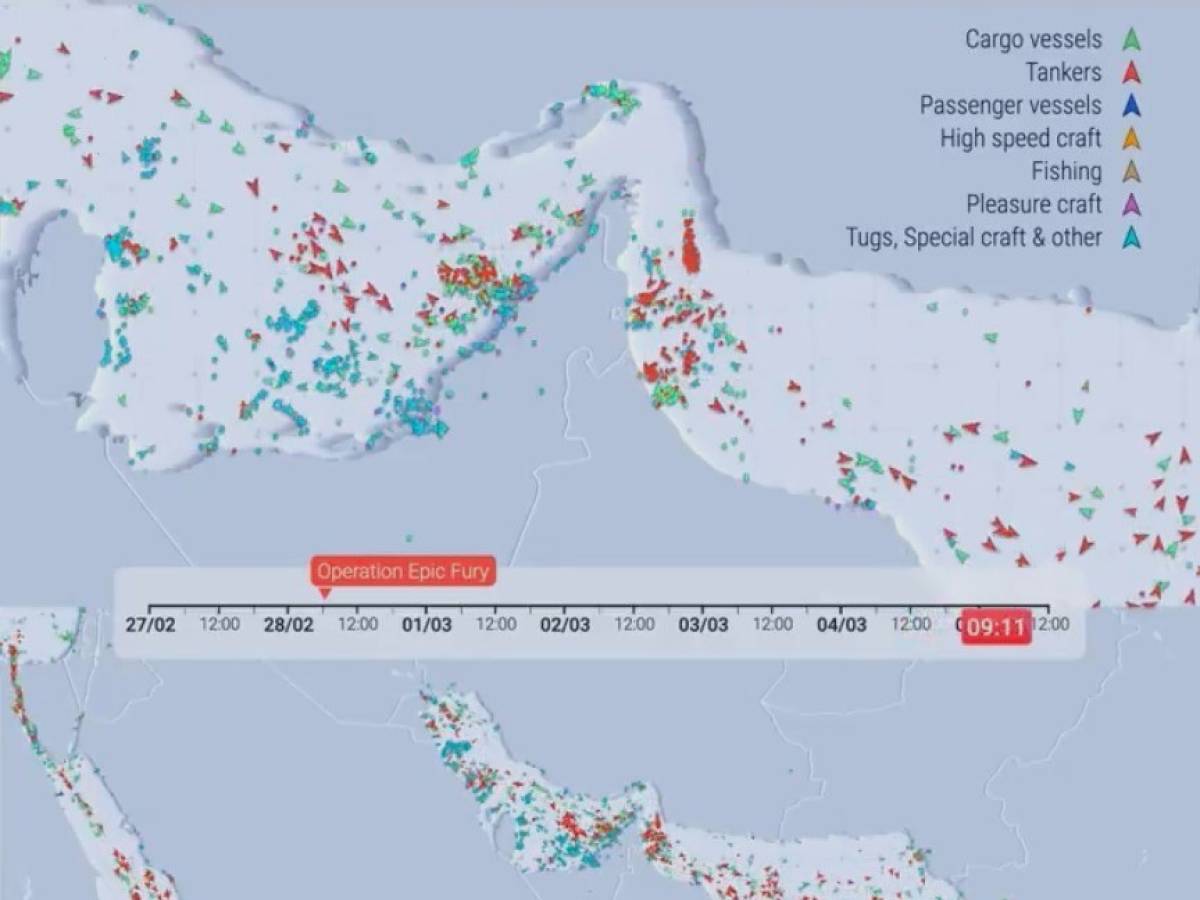
Task: Click the tan Fishing legend triangle
Action: coord(1131,172)
